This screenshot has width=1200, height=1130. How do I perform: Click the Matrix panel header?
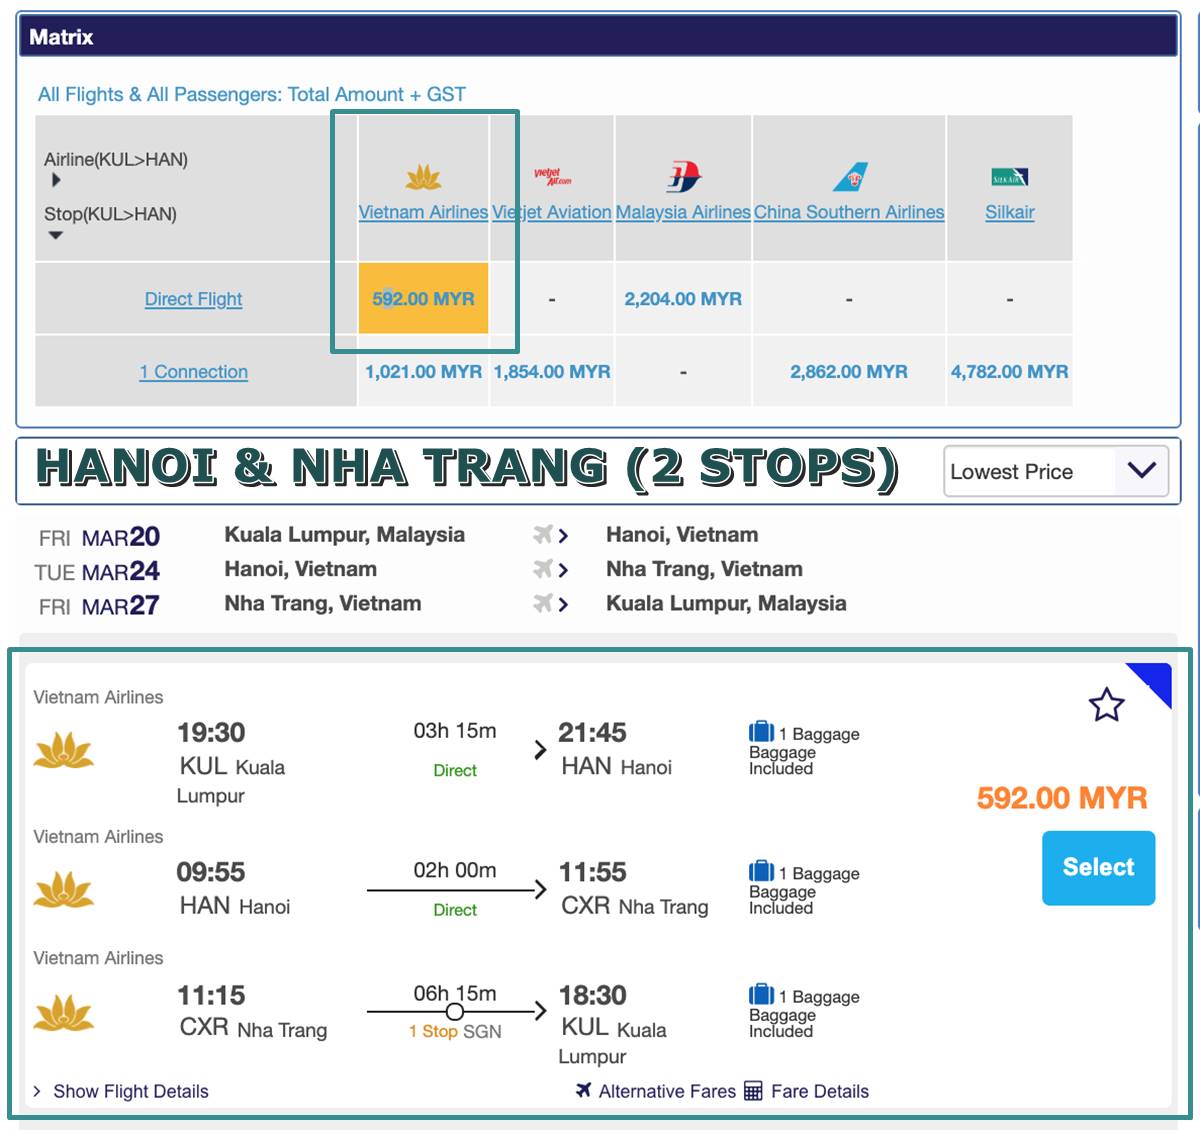click(x=598, y=37)
